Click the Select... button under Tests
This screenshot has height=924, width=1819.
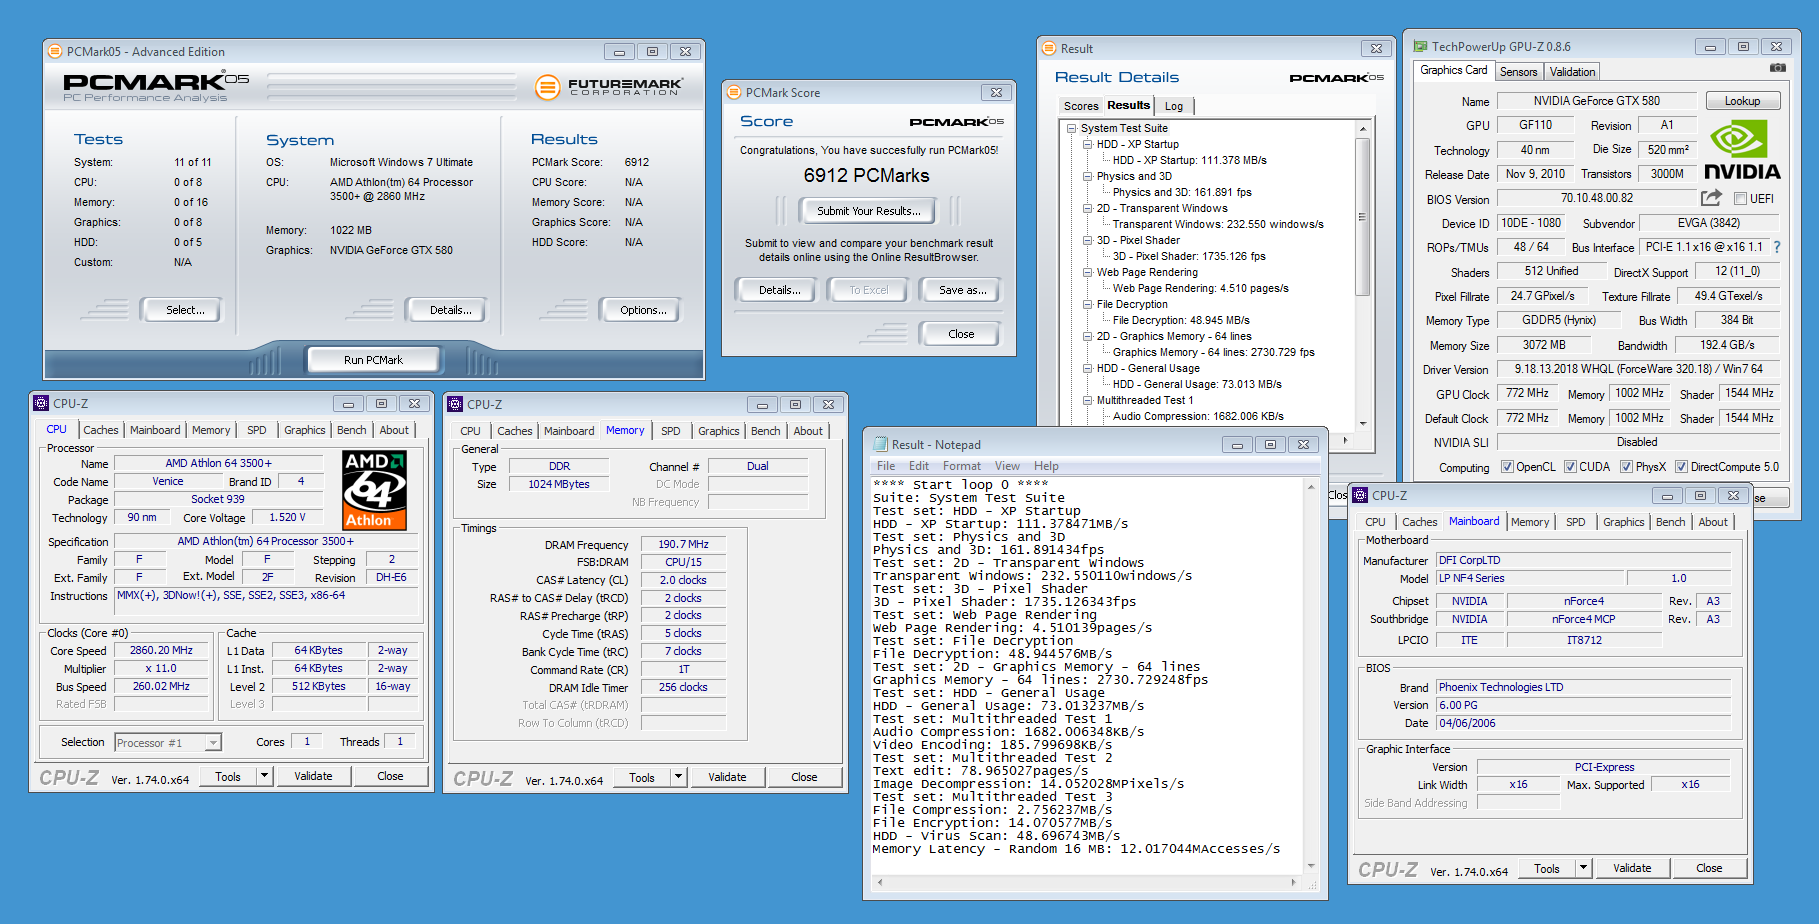[x=185, y=310]
